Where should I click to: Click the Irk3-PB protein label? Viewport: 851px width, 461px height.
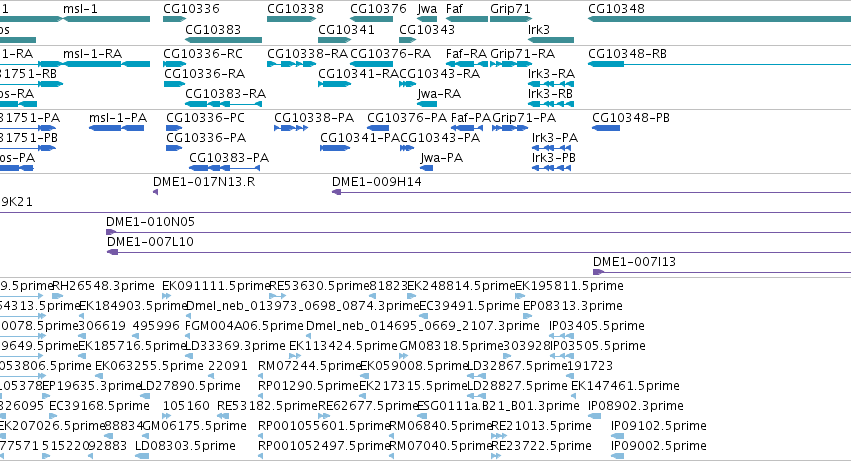point(554,158)
